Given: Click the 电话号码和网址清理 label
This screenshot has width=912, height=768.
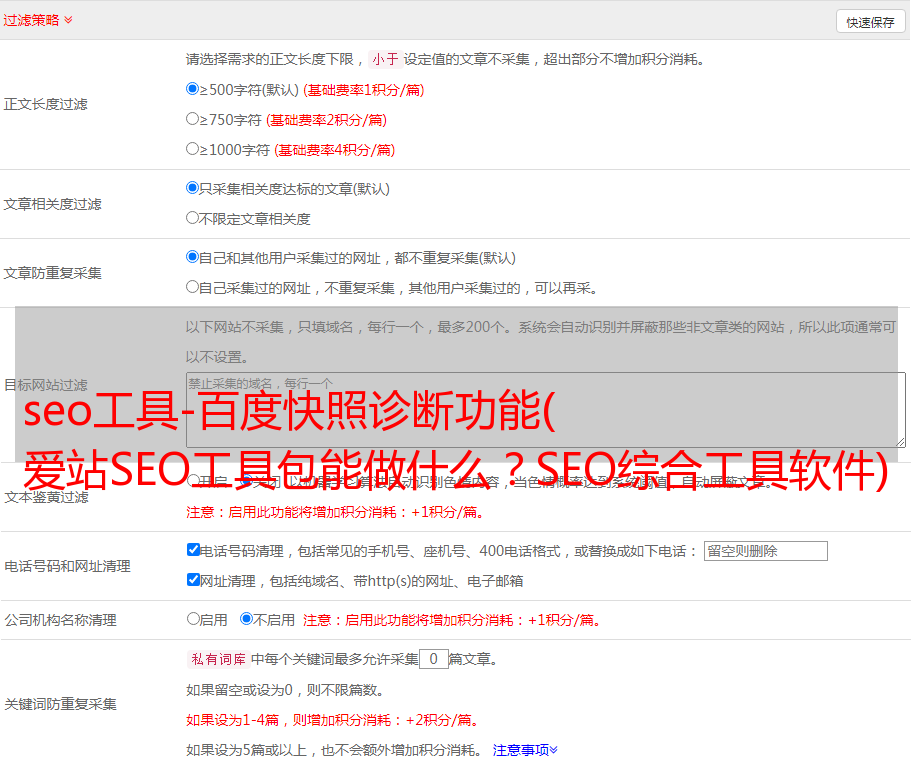Looking at the screenshot, I should [67, 566].
